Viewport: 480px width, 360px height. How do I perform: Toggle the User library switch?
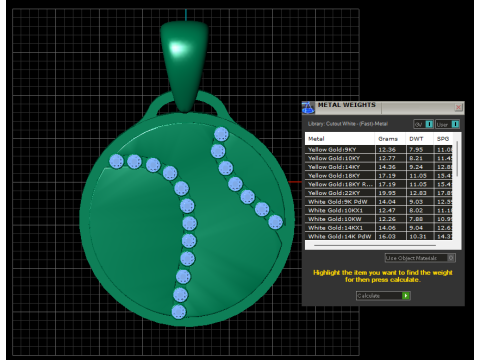coord(447,124)
